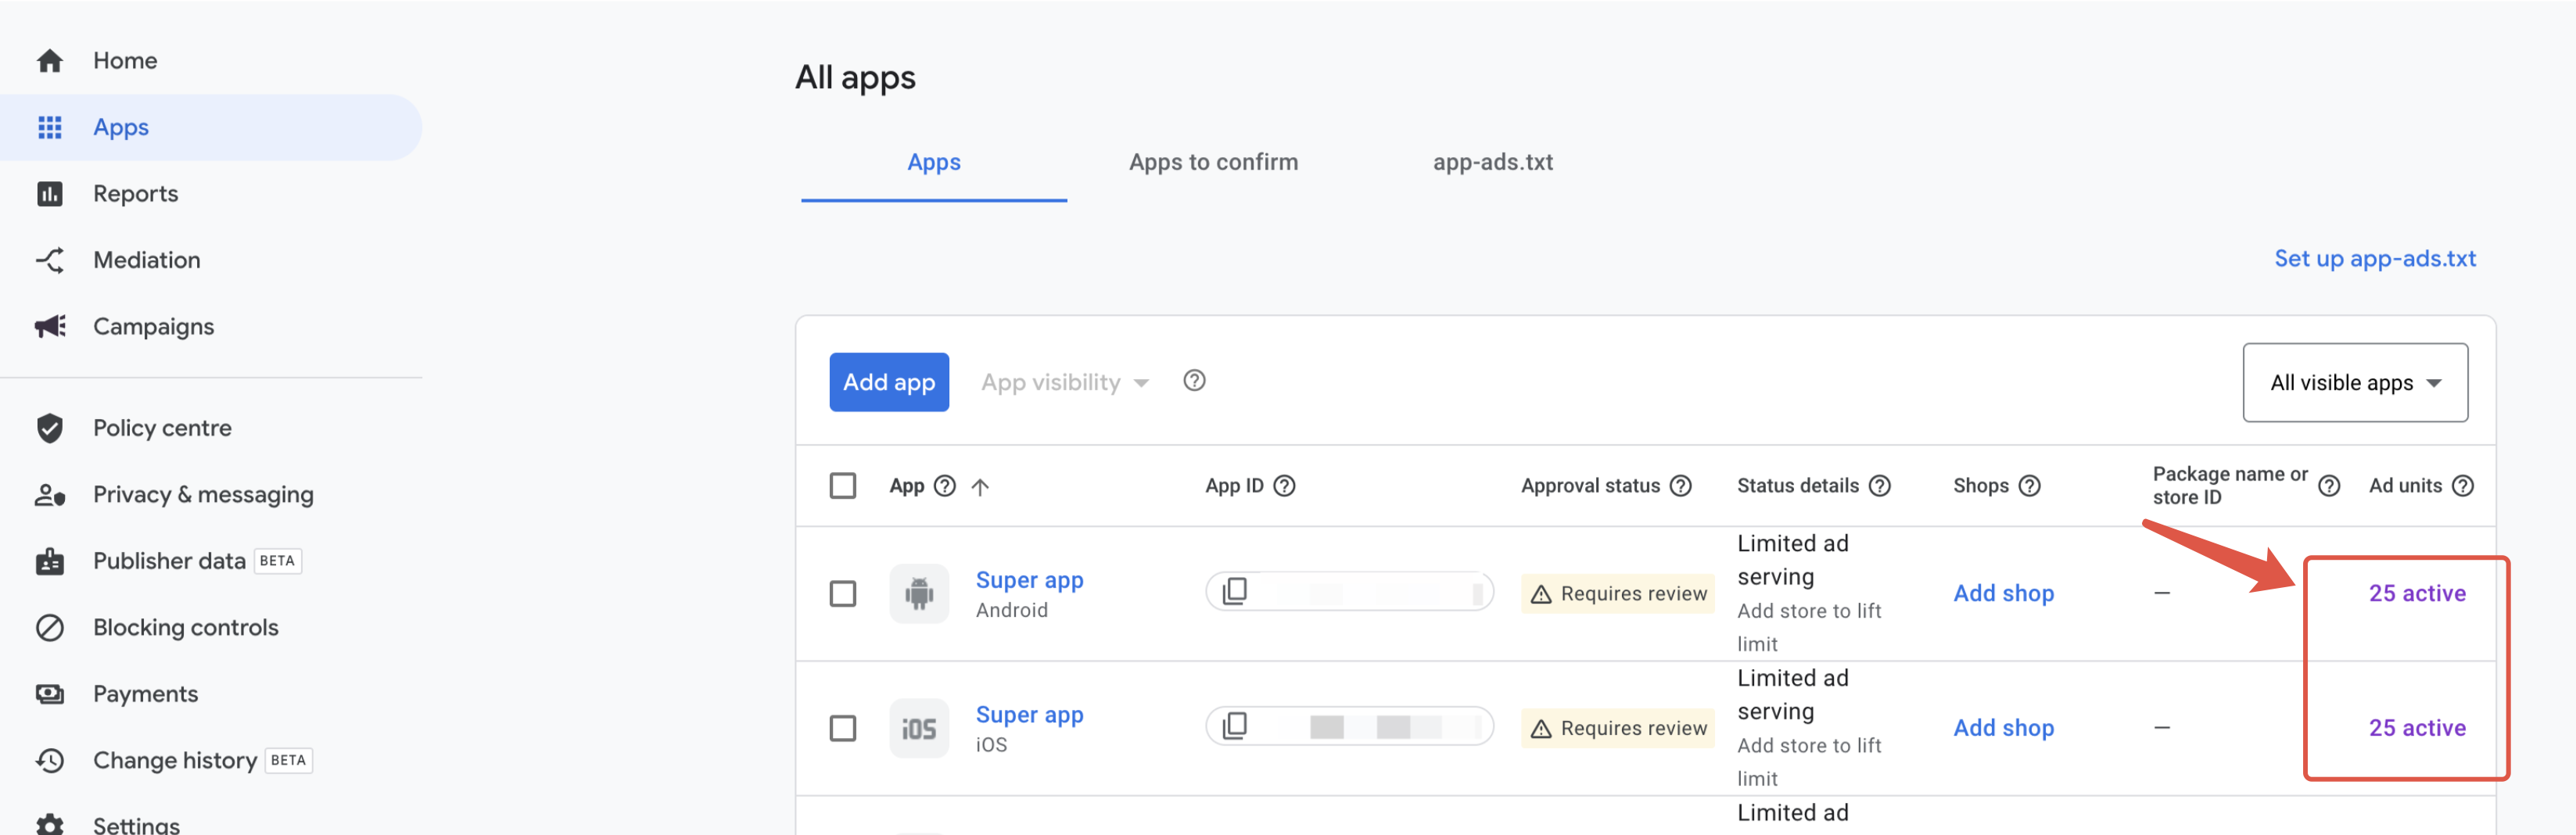Open the Approval status help icon

(x=1681, y=486)
